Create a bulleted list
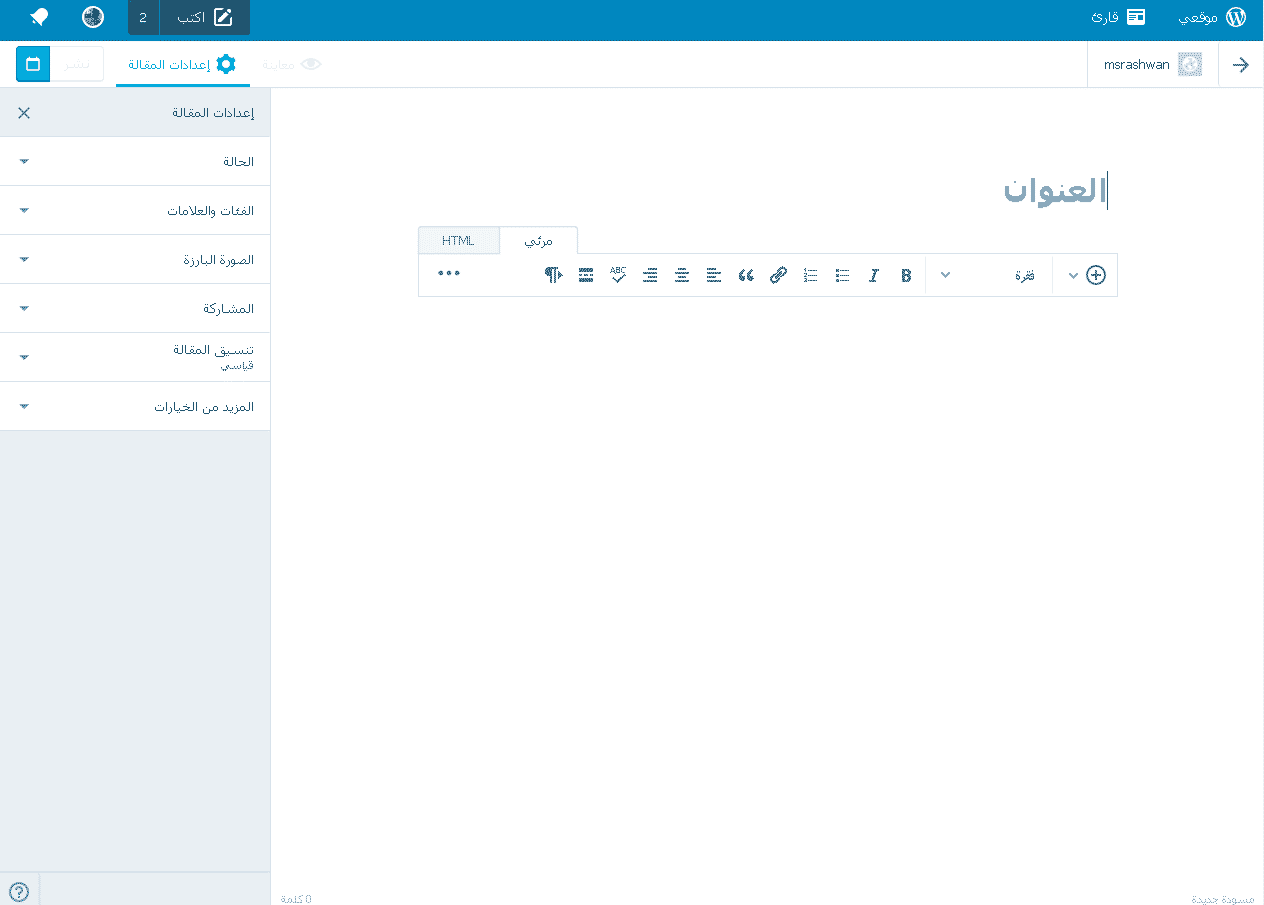Image resolution: width=1264 pixels, height=905 pixels. [x=842, y=274]
